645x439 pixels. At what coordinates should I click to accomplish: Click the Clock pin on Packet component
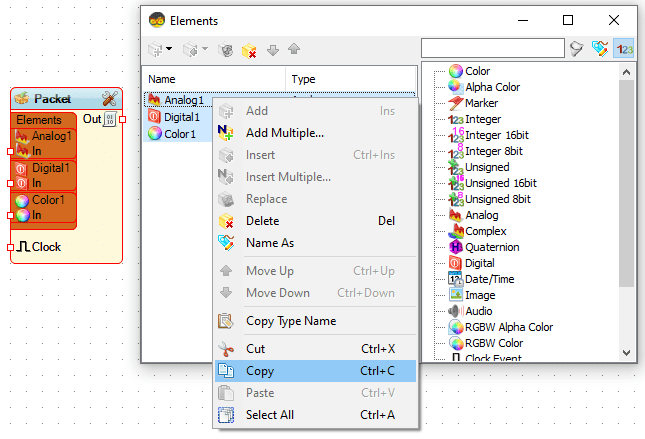[x=11, y=247]
